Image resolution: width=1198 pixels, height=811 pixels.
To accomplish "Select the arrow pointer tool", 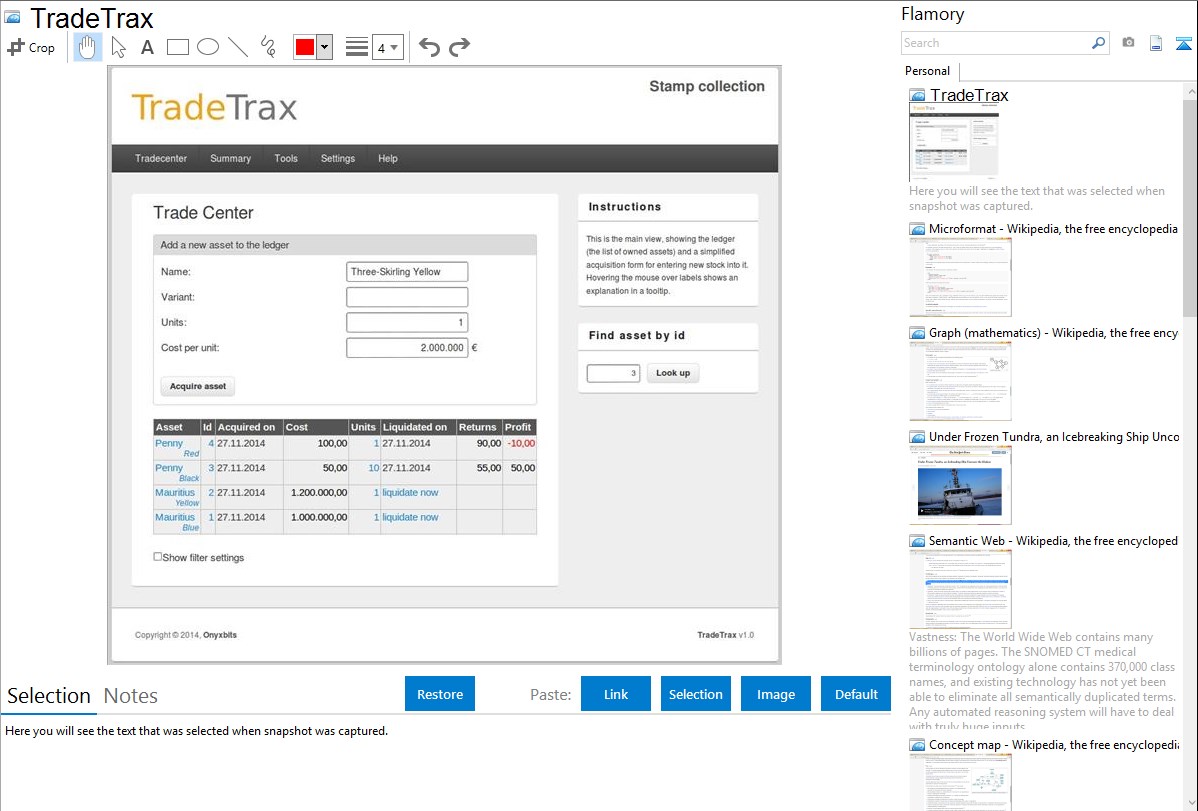I will tap(118, 47).
